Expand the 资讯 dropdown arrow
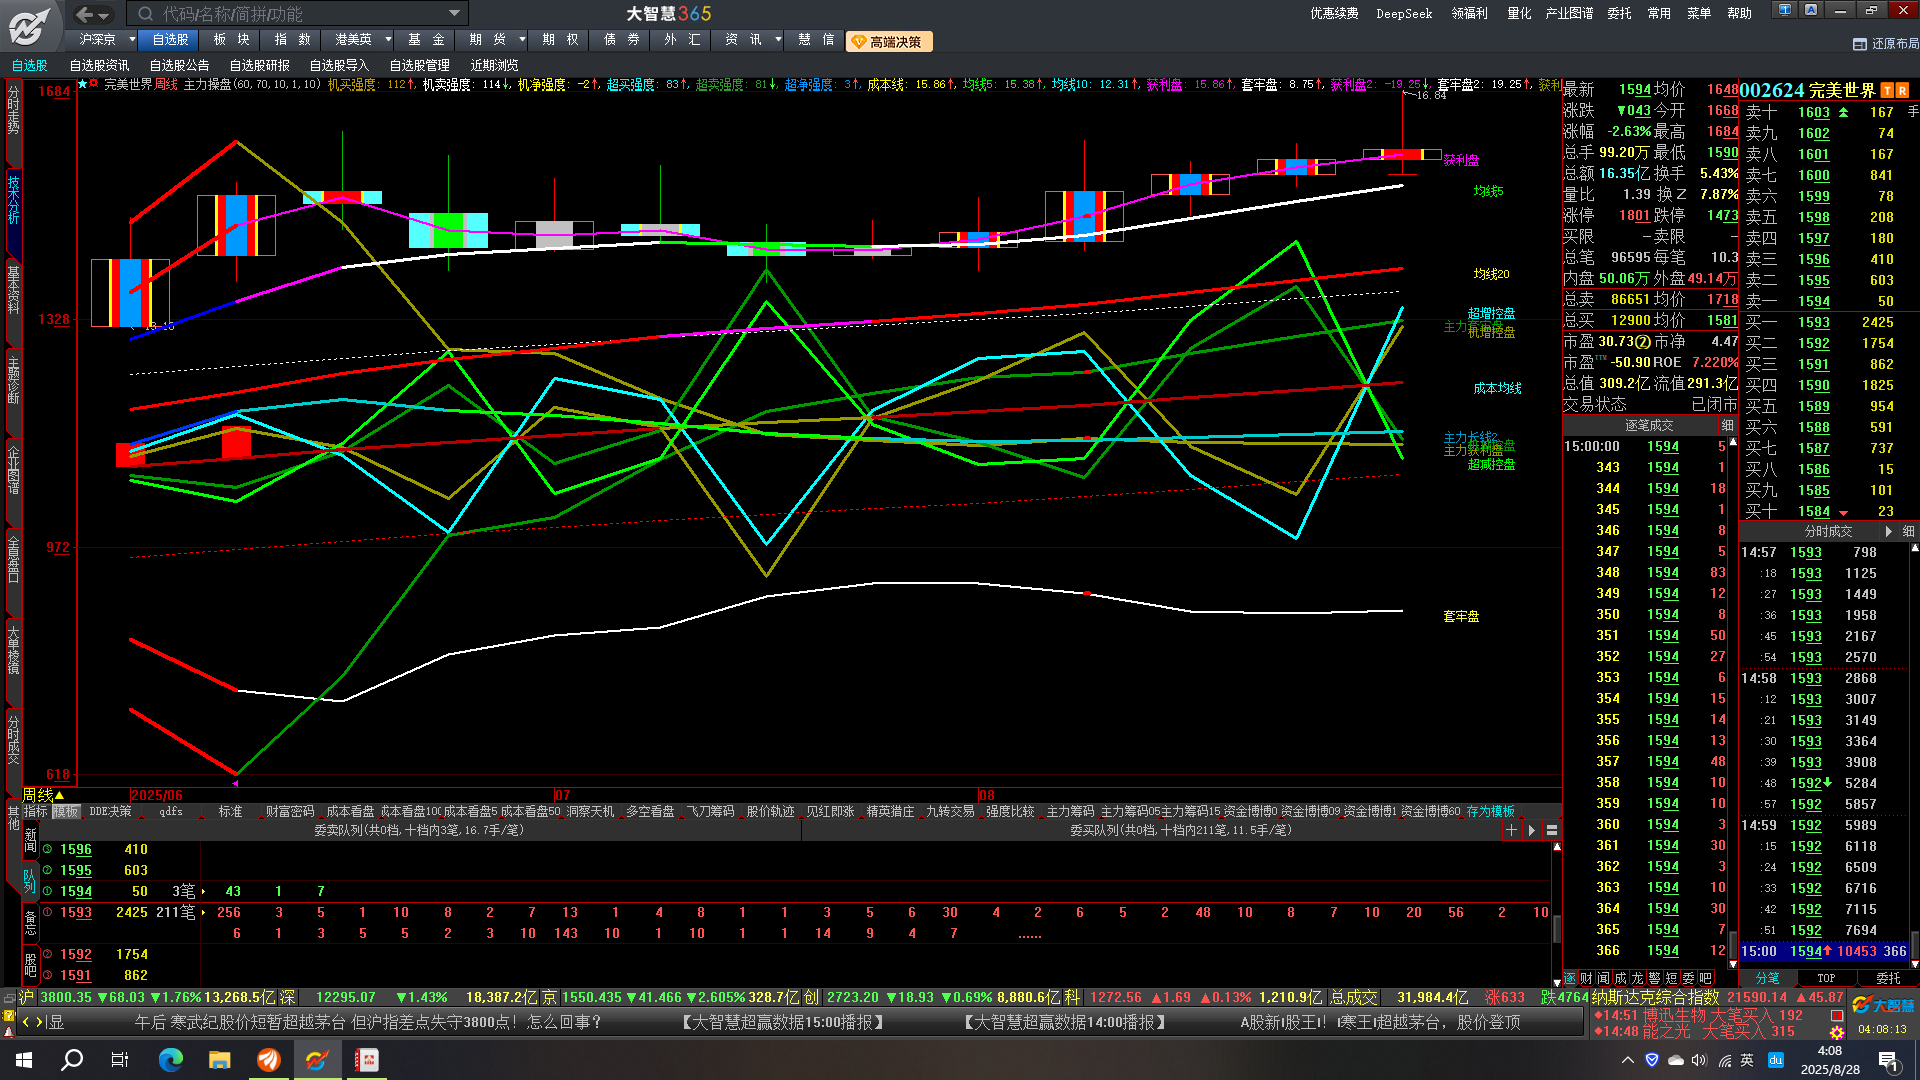Image resolution: width=1920 pixels, height=1080 pixels. [x=777, y=40]
